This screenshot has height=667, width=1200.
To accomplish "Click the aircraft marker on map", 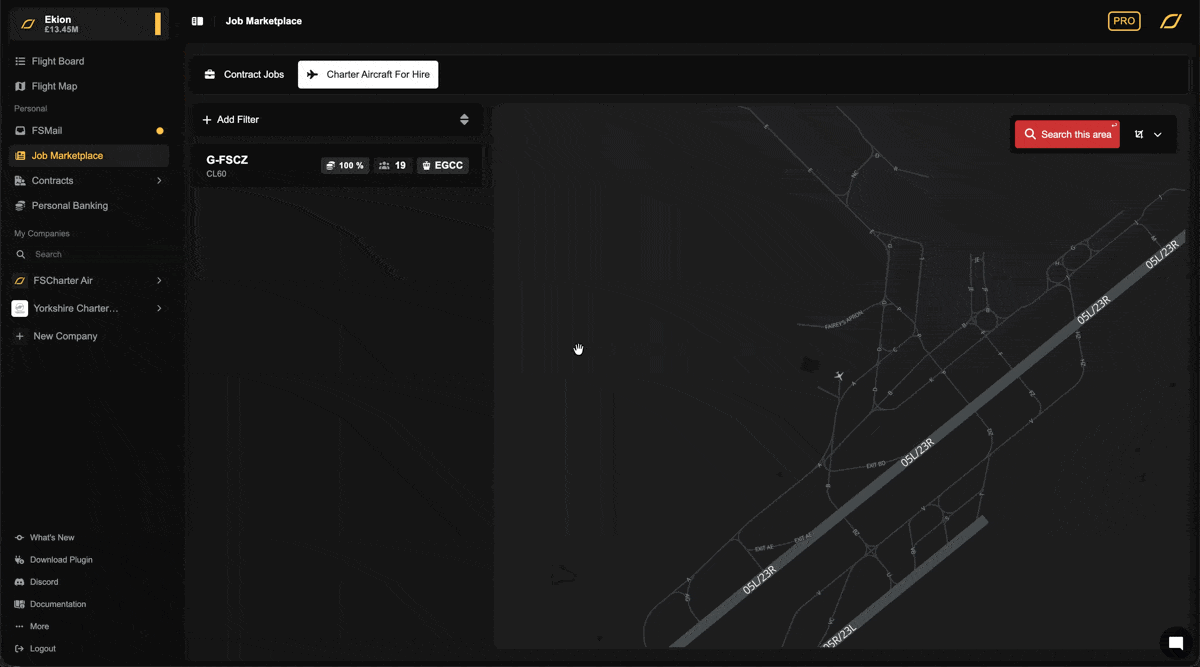I will point(839,376).
